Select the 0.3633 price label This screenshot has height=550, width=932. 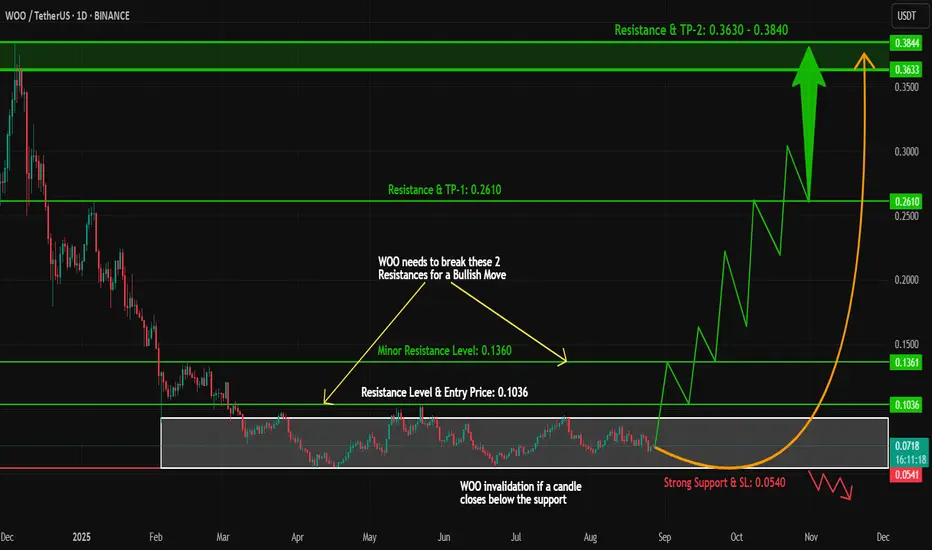coord(906,70)
